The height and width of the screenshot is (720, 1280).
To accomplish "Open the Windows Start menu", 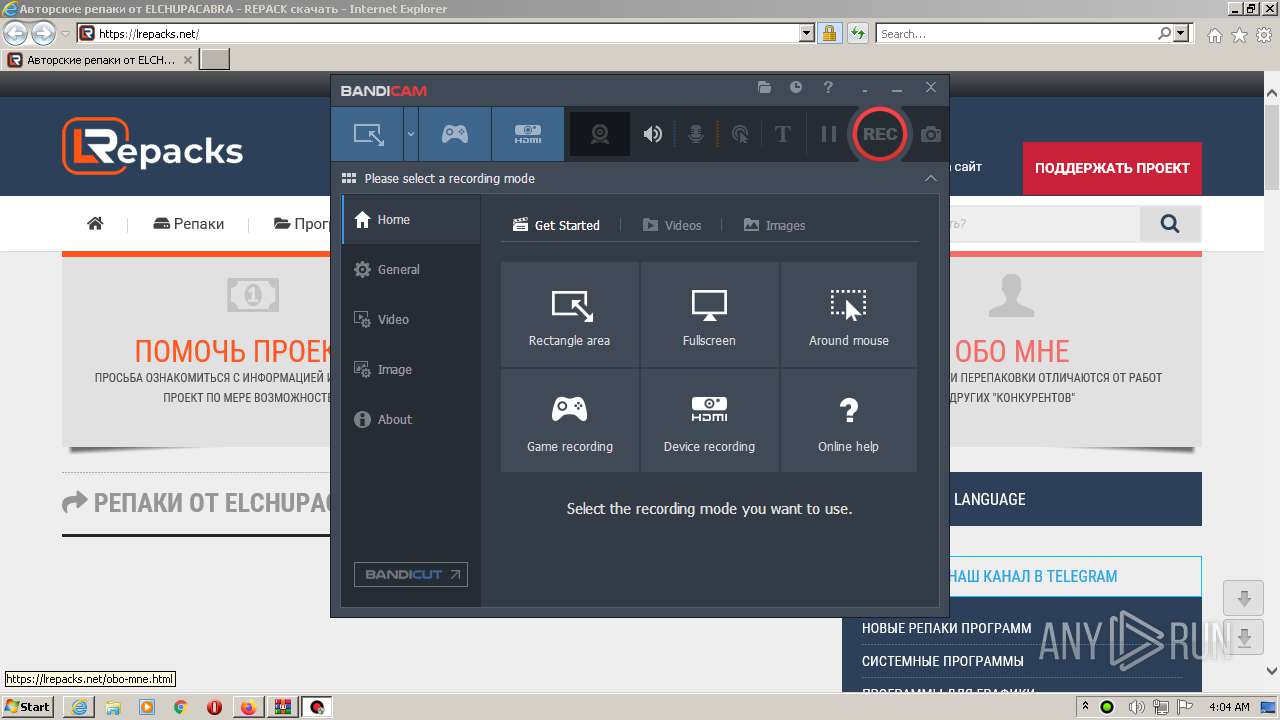I will pyautogui.click(x=29, y=707).
